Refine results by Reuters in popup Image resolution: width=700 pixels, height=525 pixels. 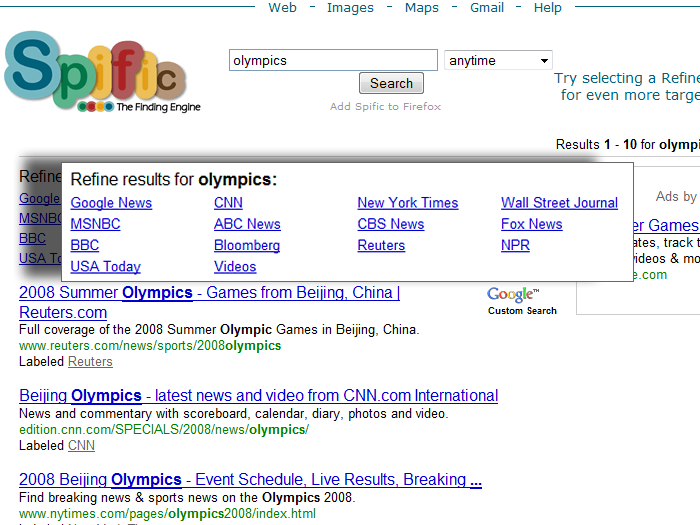(381, 245)
